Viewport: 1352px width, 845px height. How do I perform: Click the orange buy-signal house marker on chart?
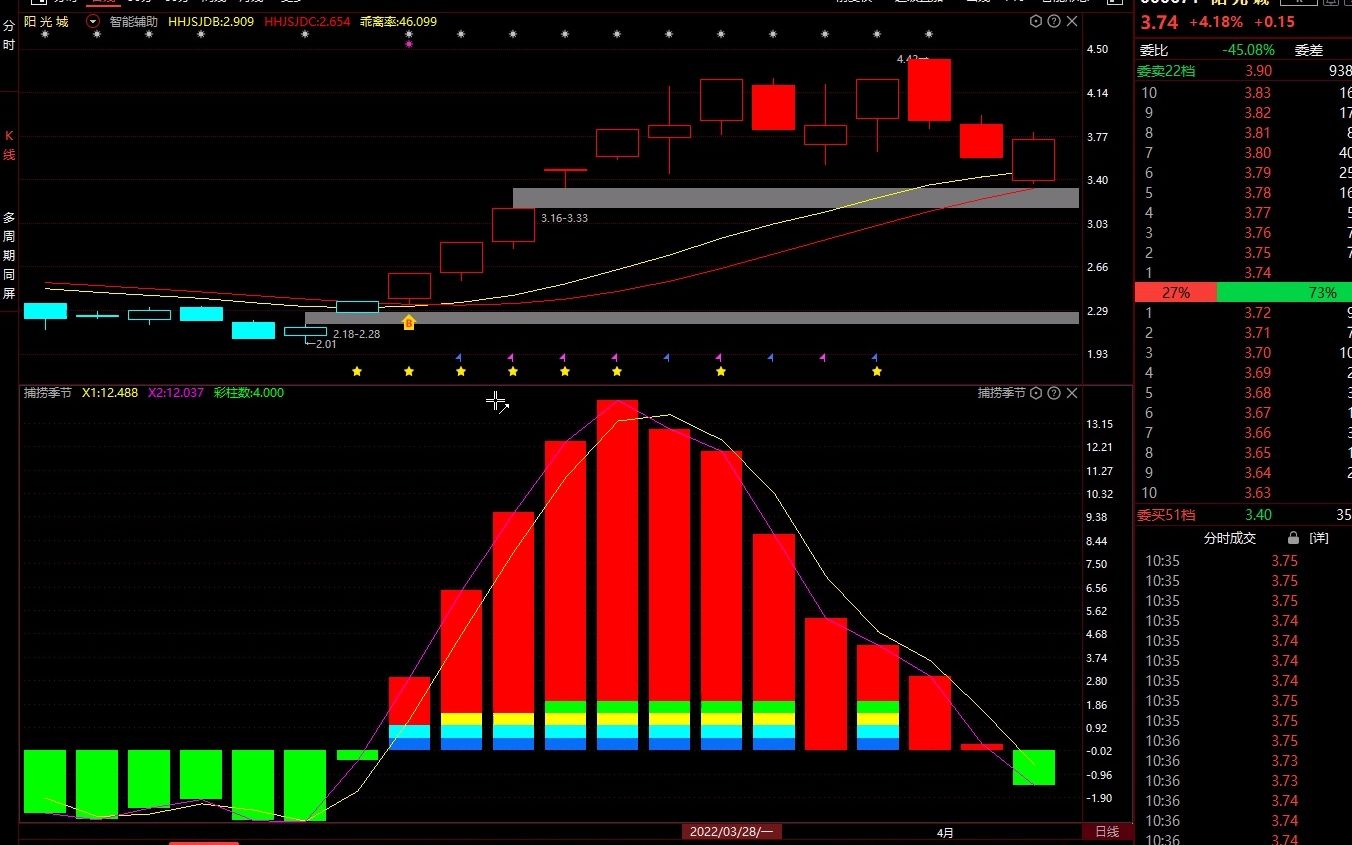408,322
